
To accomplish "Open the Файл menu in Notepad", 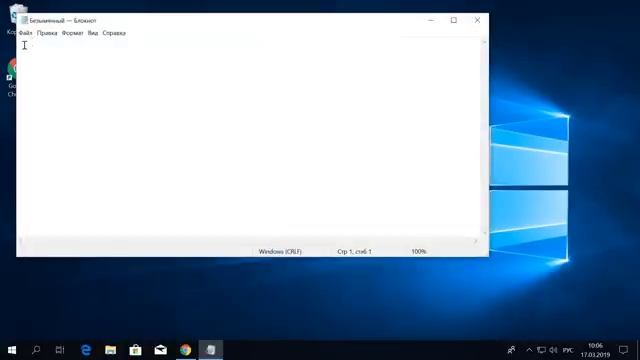I will click(25, 33).
